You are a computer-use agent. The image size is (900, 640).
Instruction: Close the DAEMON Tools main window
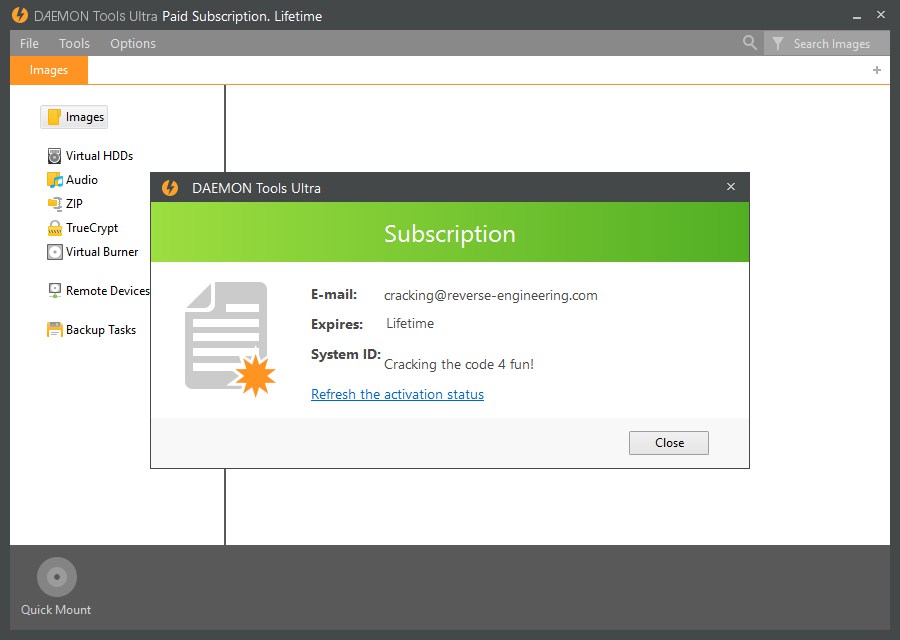click(881, 15)
